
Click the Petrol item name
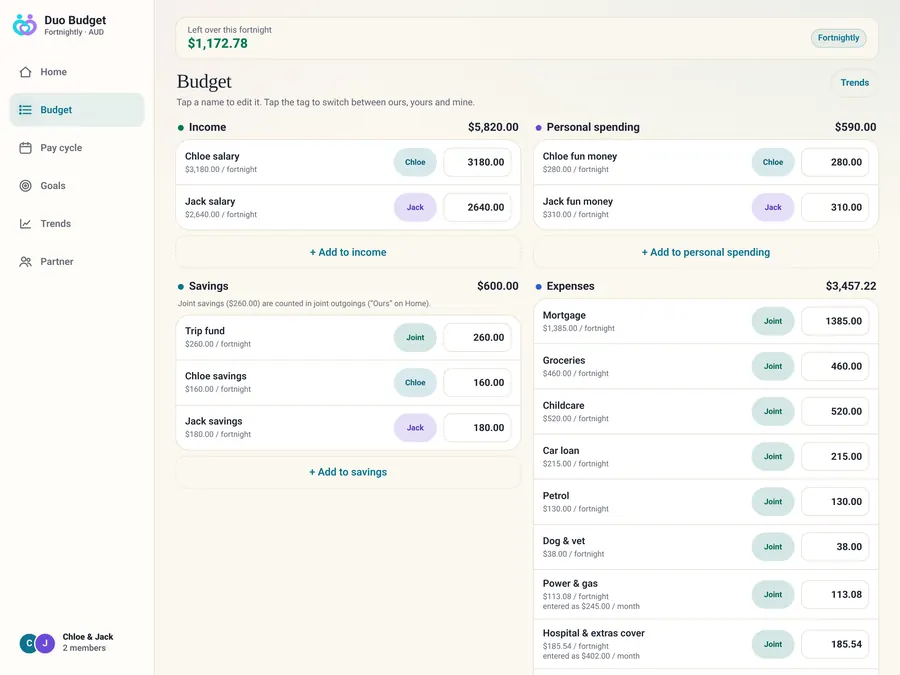pos(556,496)
